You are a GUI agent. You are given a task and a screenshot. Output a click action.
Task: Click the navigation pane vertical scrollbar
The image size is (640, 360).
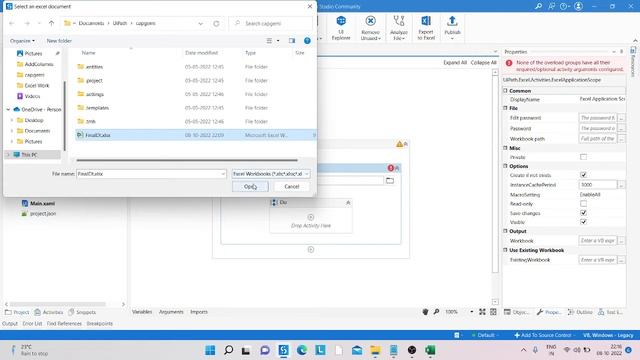(64, 115)
